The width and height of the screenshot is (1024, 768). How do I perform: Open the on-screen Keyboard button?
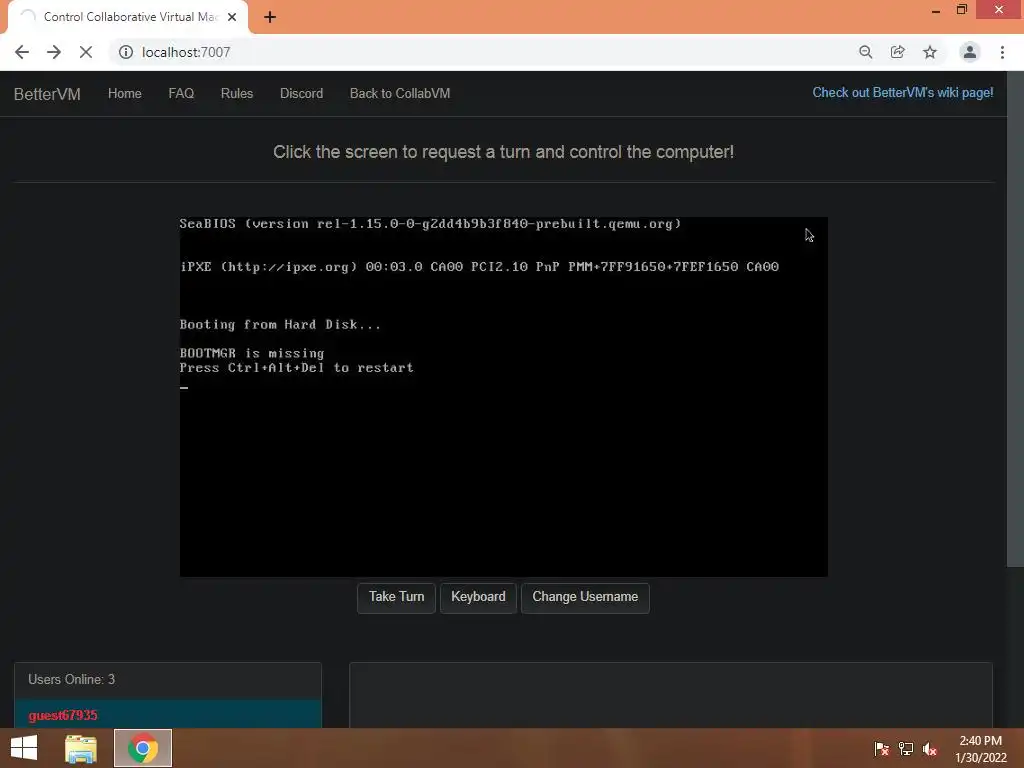click(478, 598)
